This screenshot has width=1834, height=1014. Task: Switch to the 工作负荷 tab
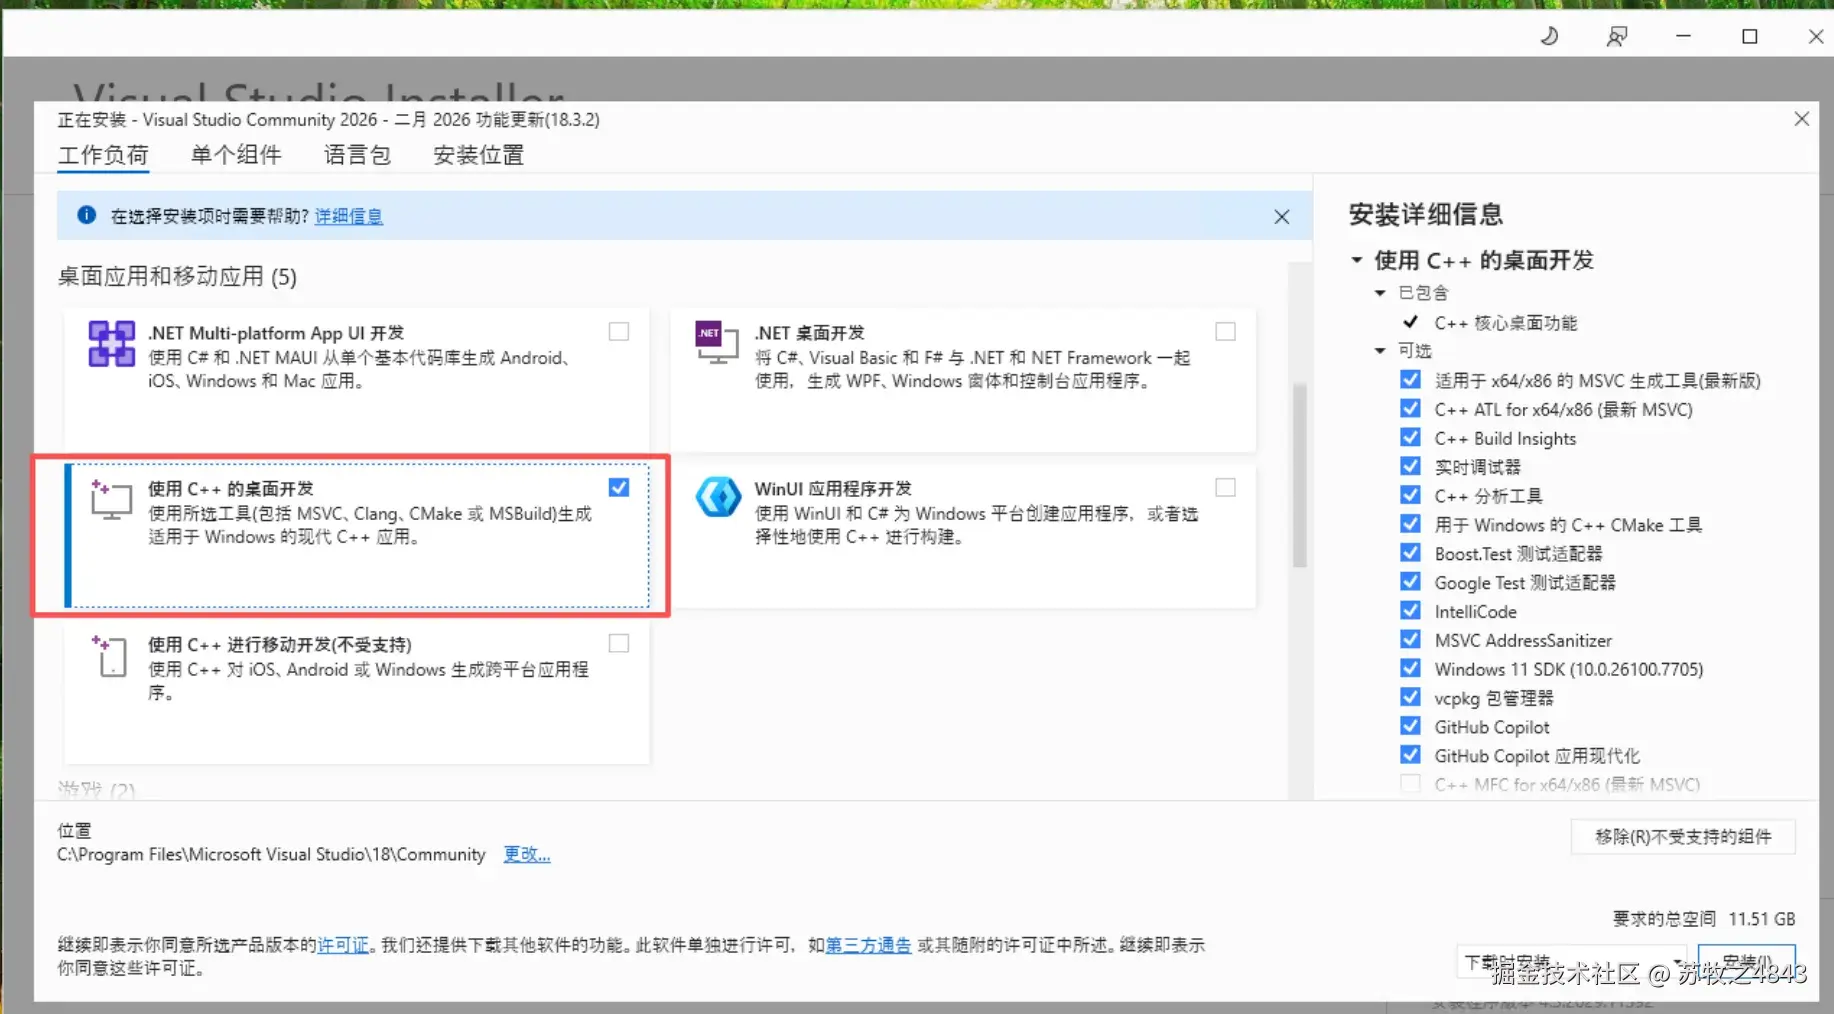[x=103, y=155]
